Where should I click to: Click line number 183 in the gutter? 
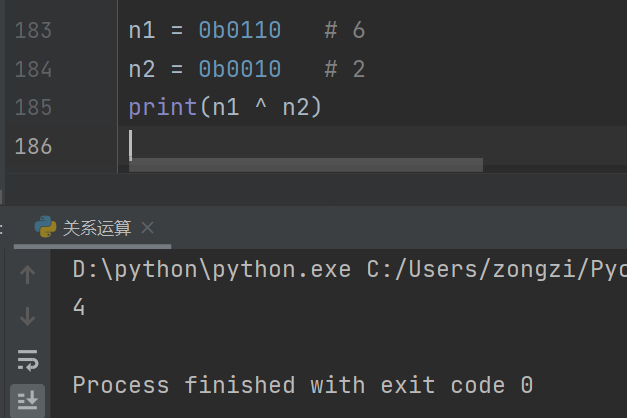(33, 31)
